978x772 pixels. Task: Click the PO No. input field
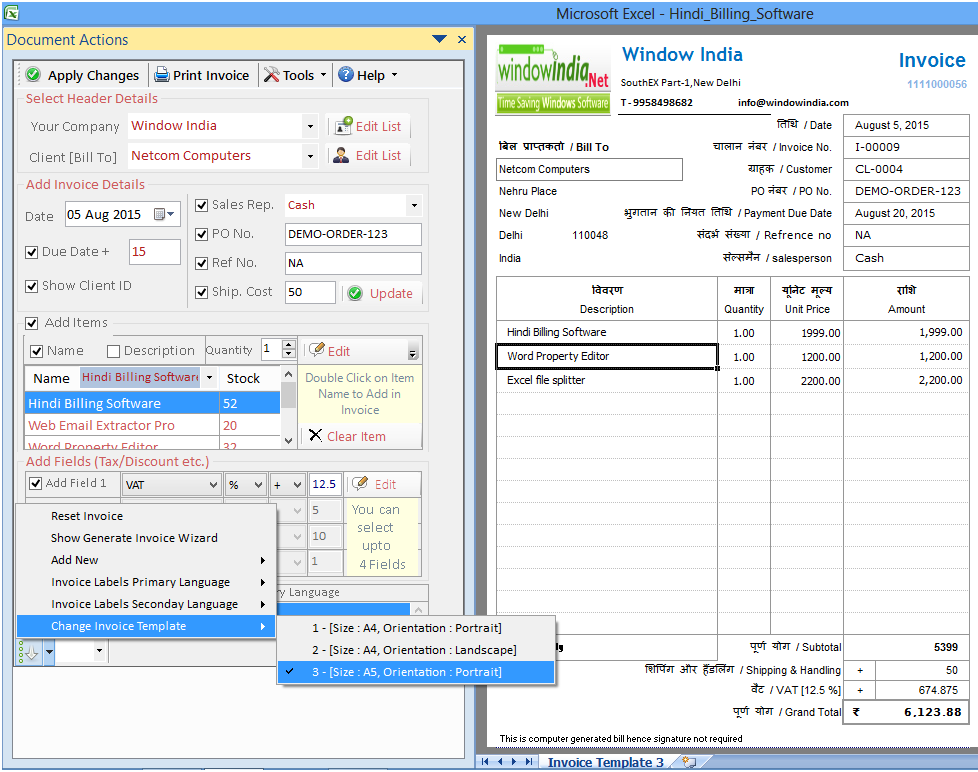(353, 234)
